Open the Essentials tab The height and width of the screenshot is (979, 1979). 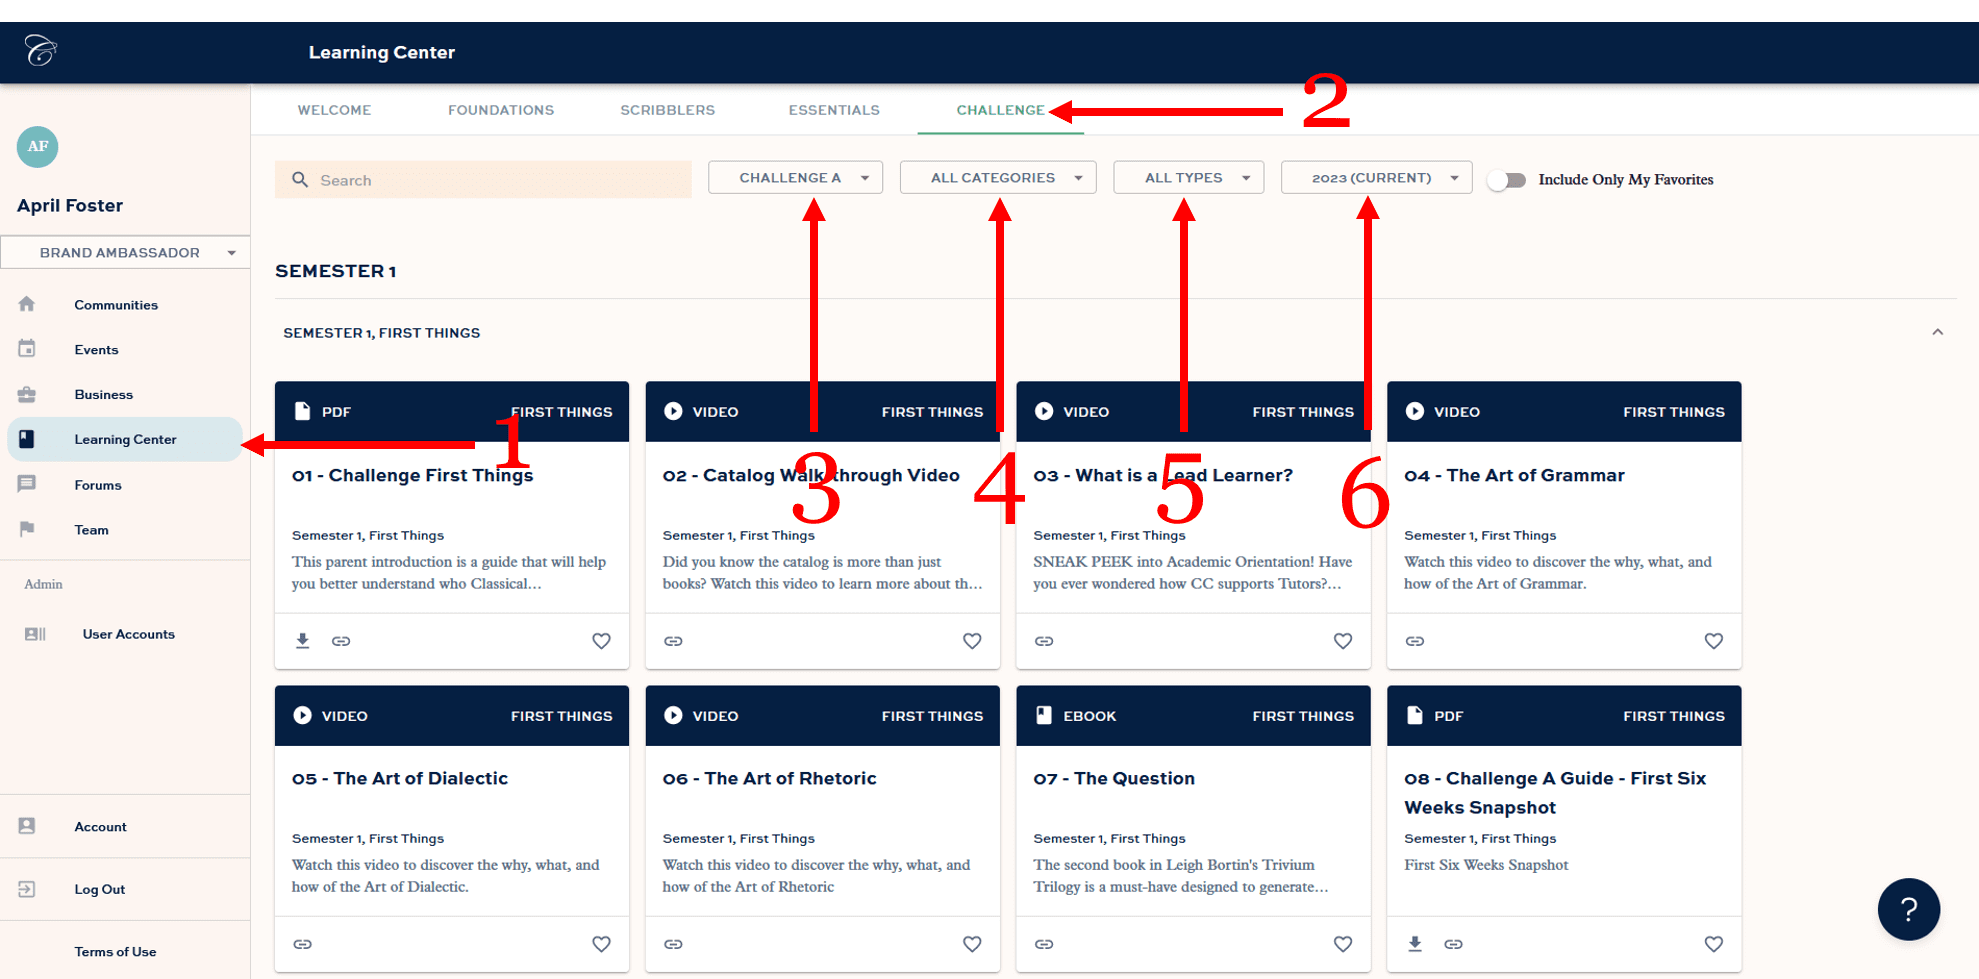[x=834, y=110]
